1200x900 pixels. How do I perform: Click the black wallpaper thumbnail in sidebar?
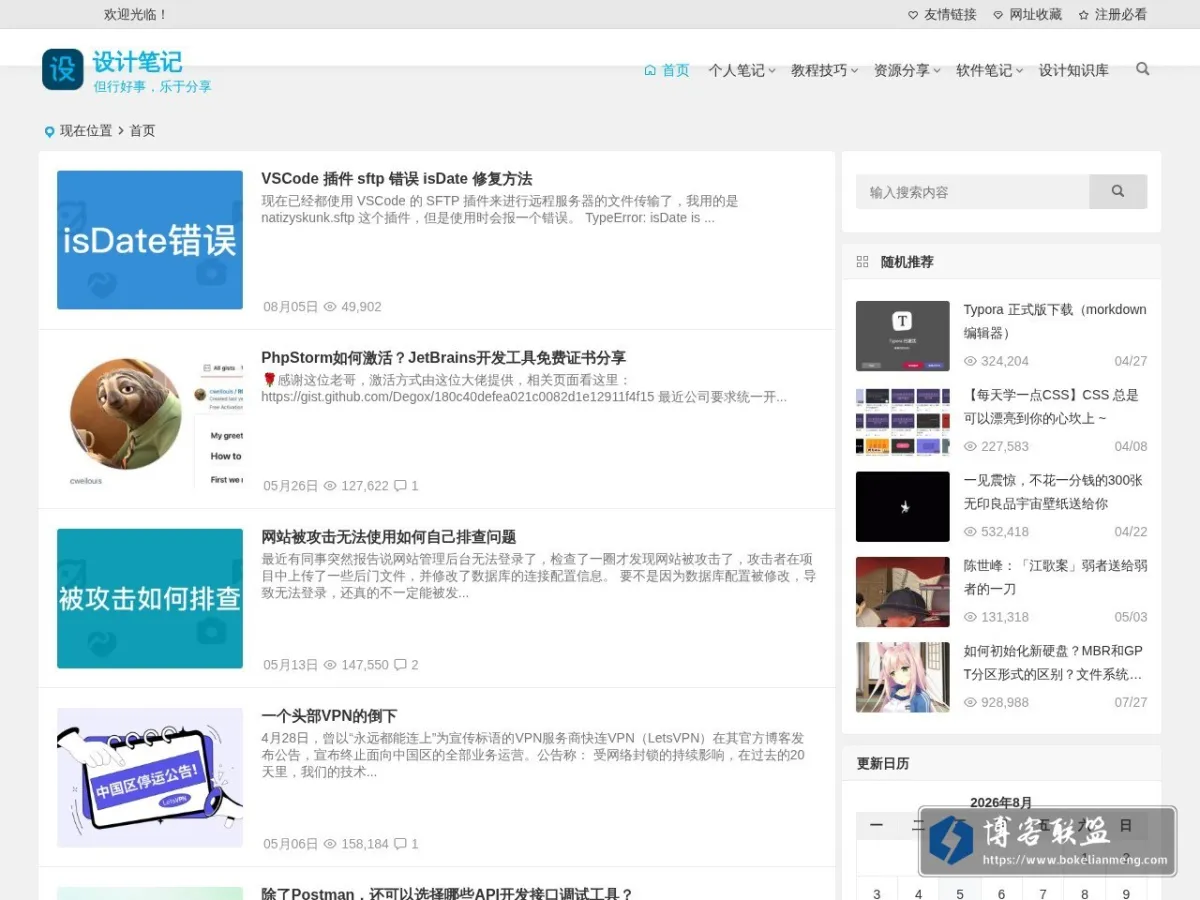903,507
